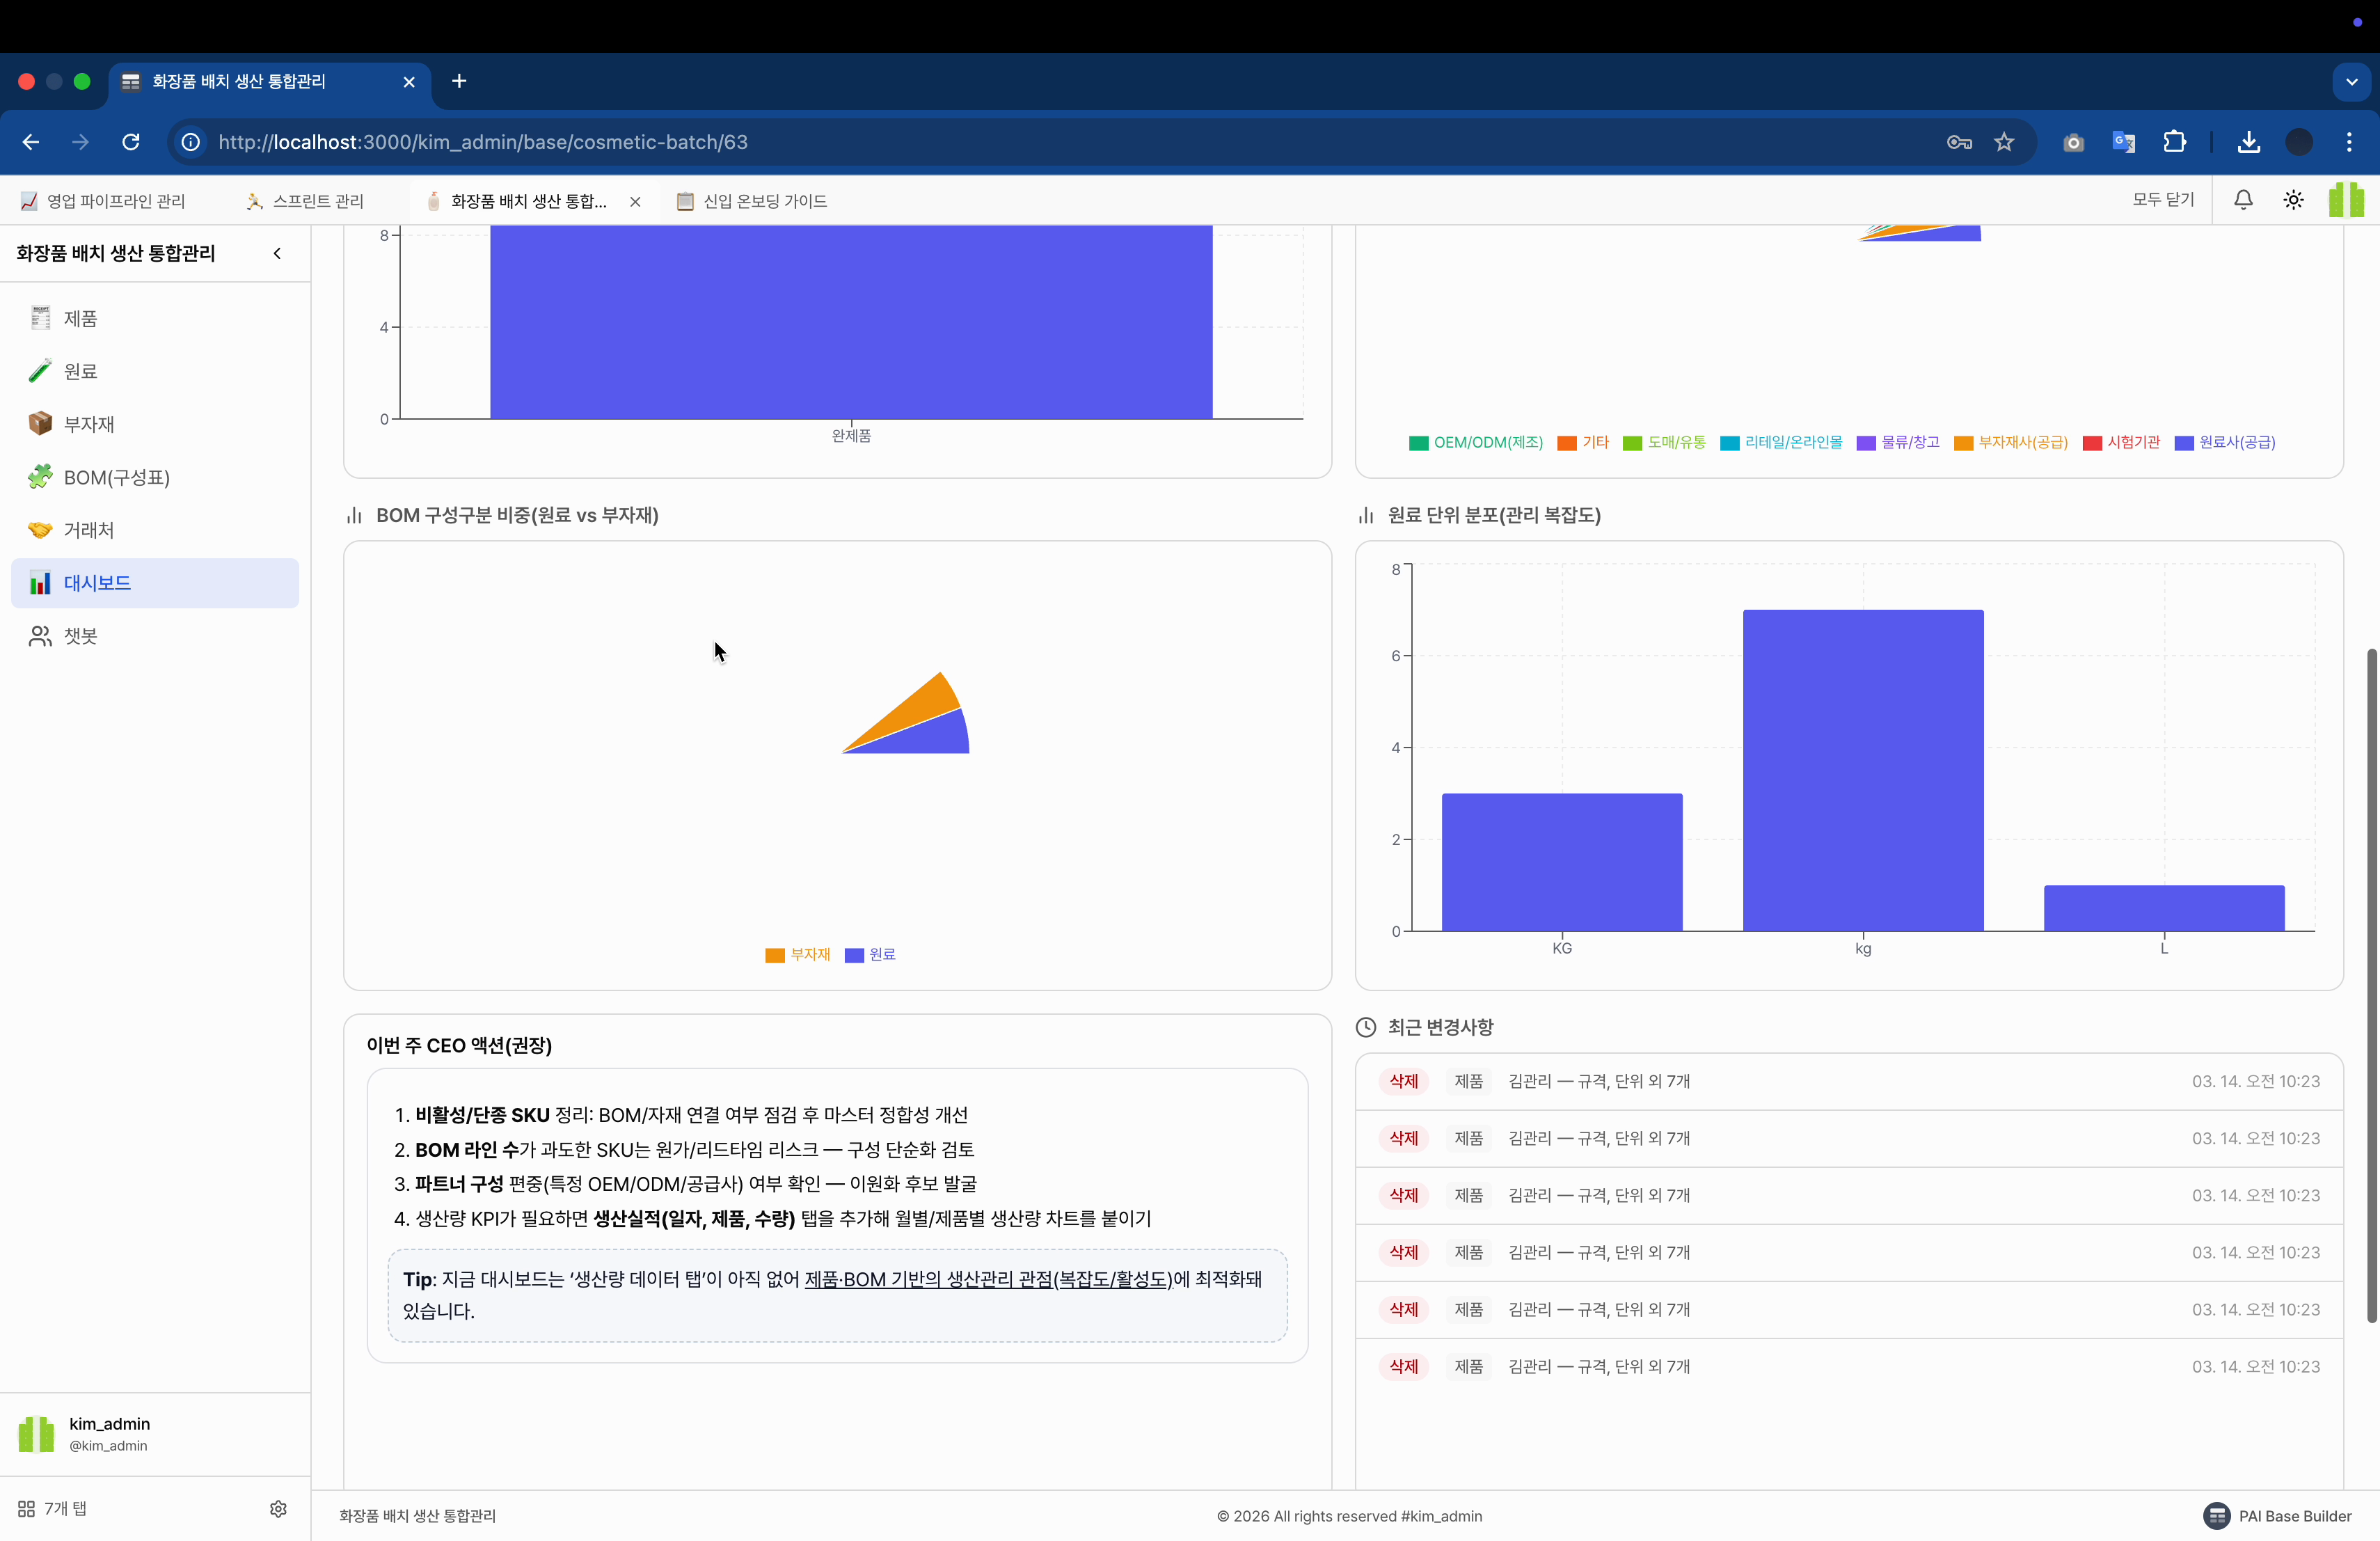Open the 원료 sidebar item
The image size is (2380, 1541).
point(80,371)
